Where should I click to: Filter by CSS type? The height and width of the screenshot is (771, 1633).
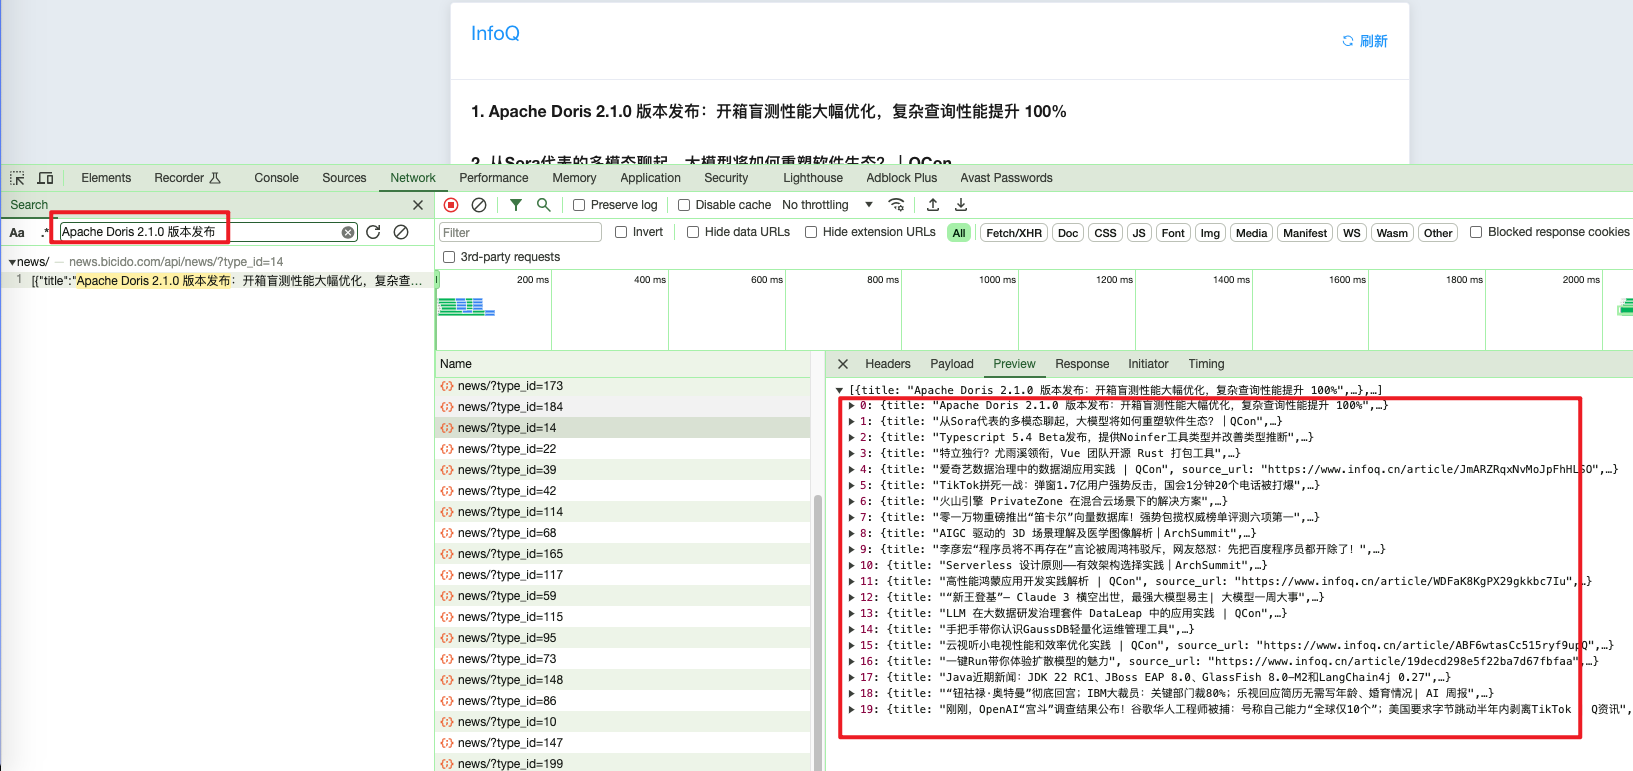(1105, 233)
